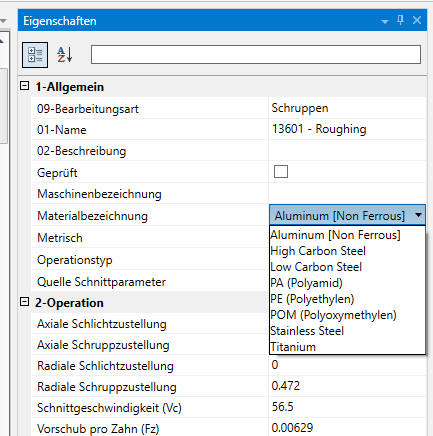This screenshot has height=436, width=433.
Task: Close the Eigenschaften panel
Action: pyautogui.click(x=417, y=20)
